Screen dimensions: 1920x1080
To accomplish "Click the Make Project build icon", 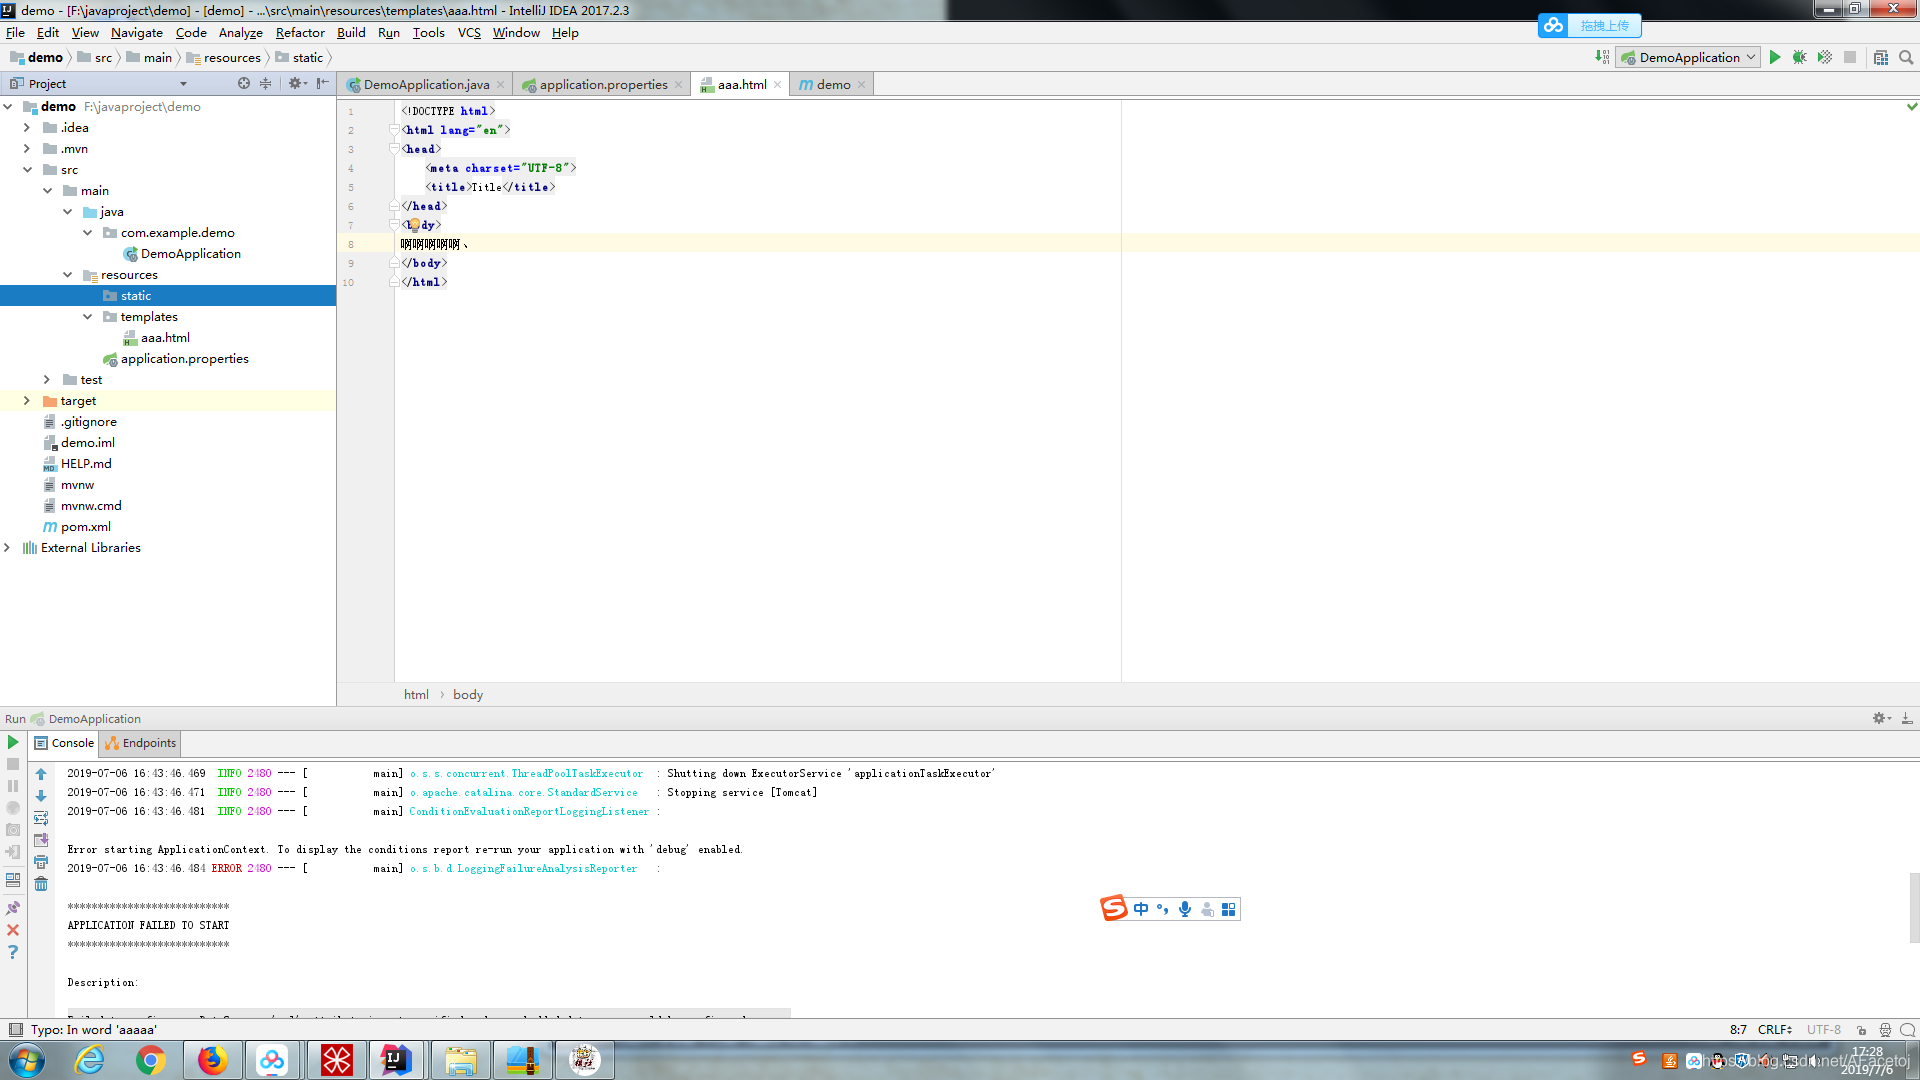I will 1602,57.
